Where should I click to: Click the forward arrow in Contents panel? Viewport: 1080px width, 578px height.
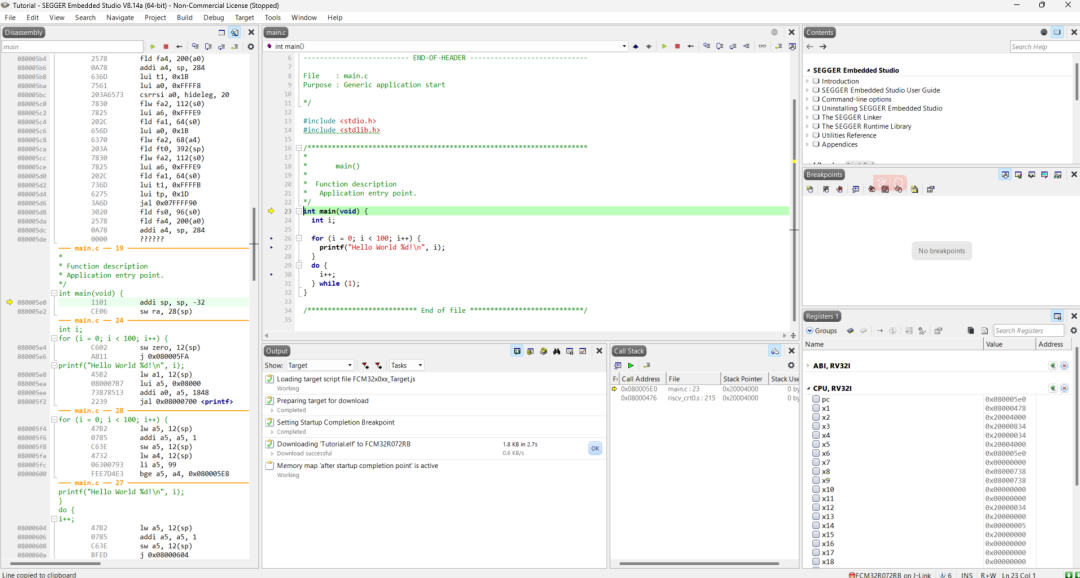(x=823, y=47)
